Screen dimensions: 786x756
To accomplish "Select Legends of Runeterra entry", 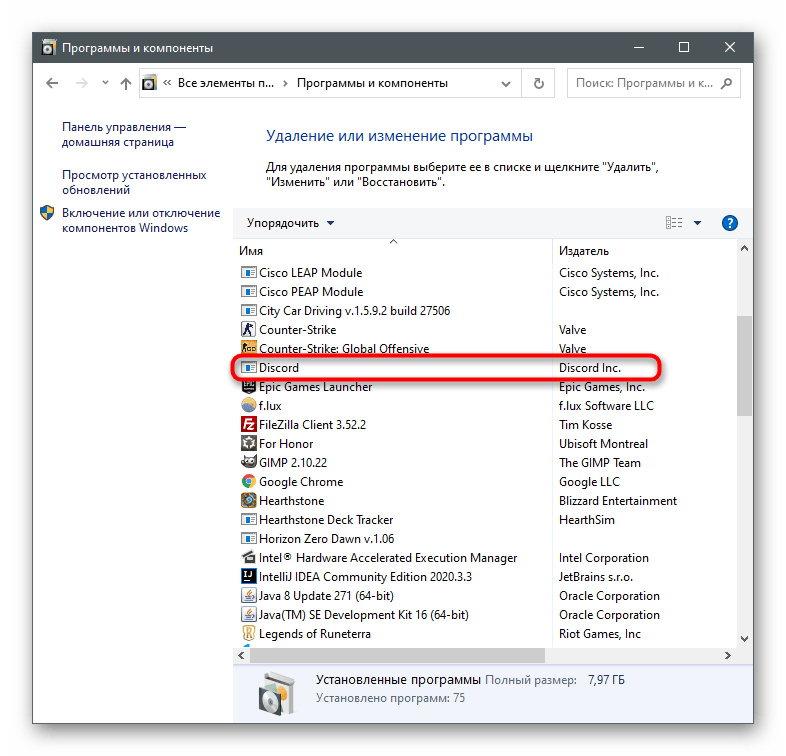I will tap(315, 634).
